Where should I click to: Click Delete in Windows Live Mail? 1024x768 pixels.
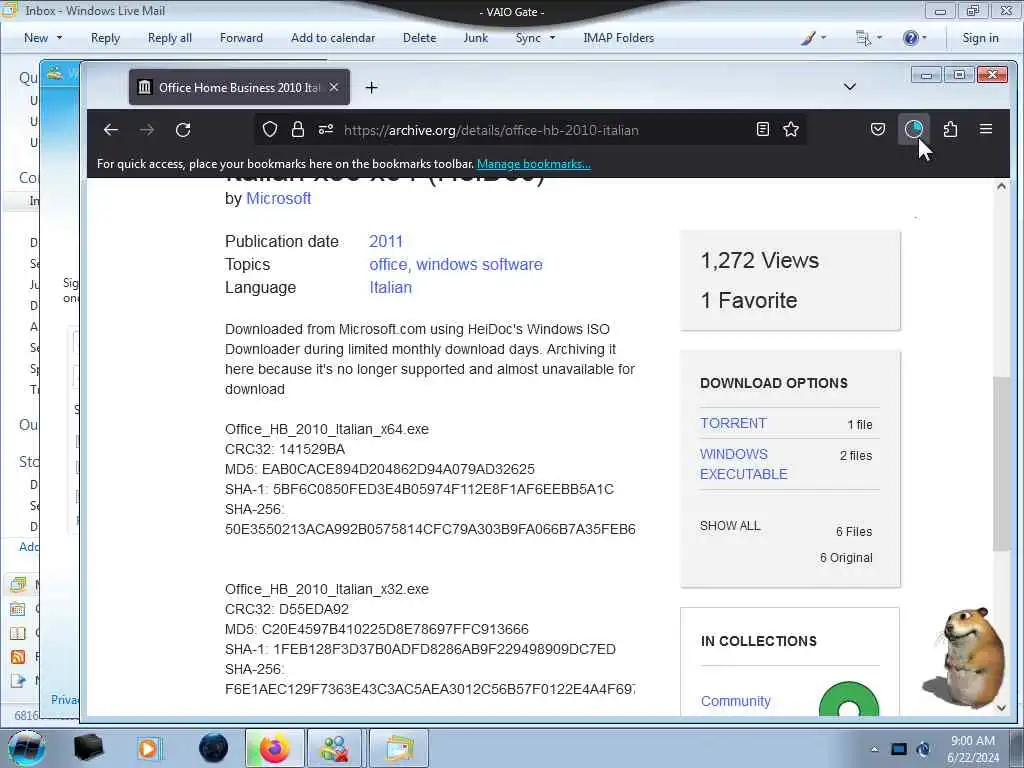coord(419,38)
